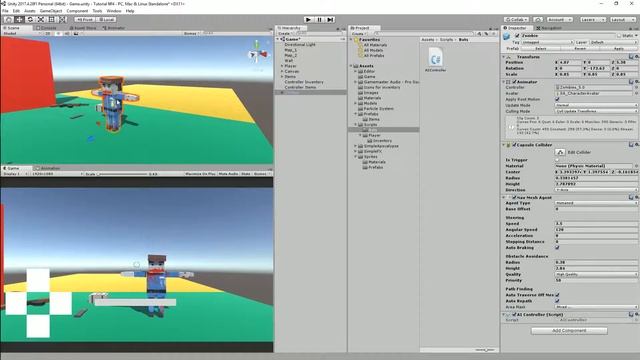640x360 pixels.
Task: Open the Update Mode dropdown
Action: pos(596,105)
